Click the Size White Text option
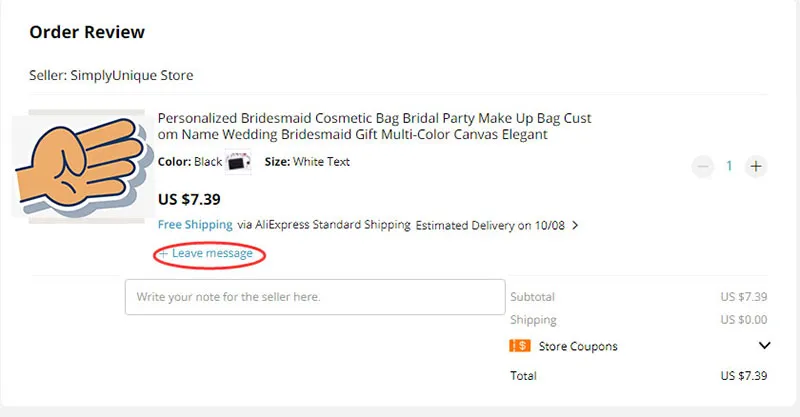The image size is (800, 417). [x=307, y=162]
